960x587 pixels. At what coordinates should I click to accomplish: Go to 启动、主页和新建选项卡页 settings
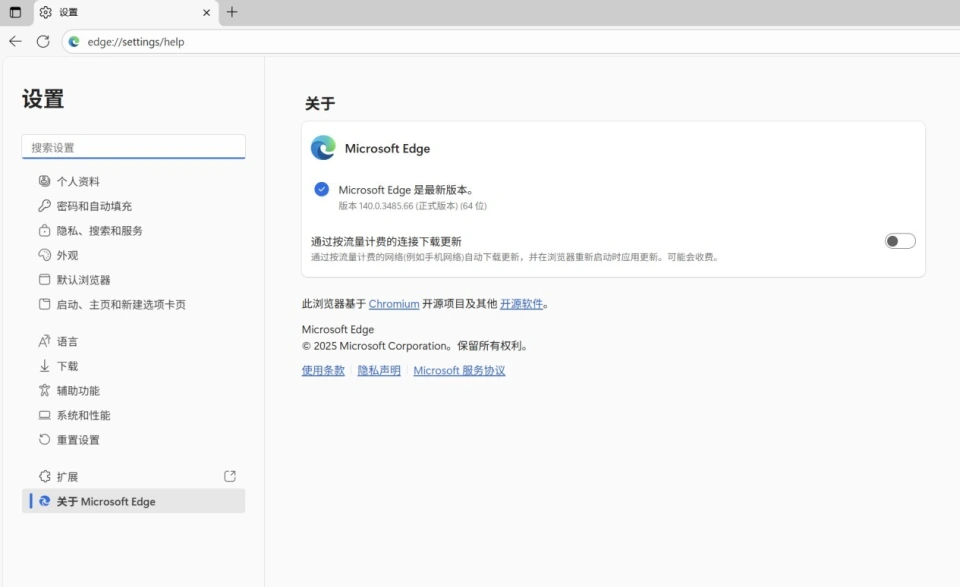point(120,304)
